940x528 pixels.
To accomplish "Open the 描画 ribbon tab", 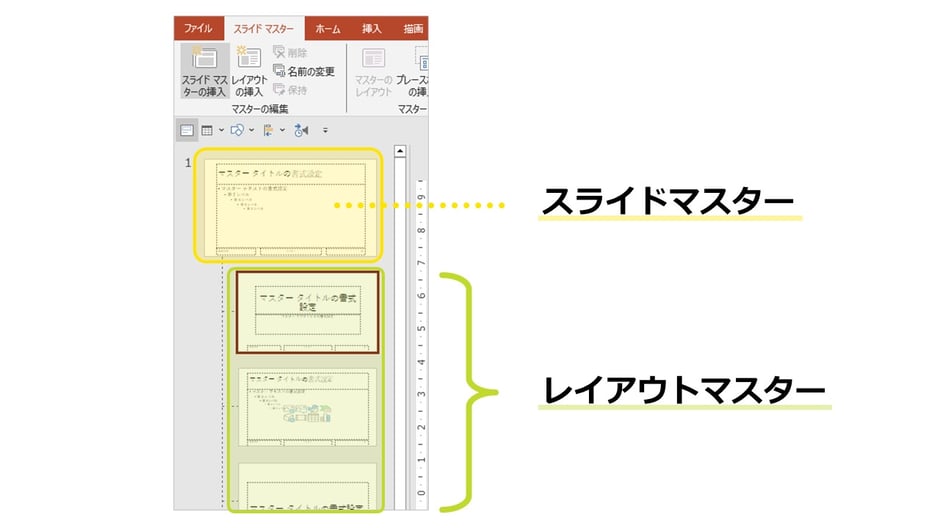I will (x=412, y=28).
